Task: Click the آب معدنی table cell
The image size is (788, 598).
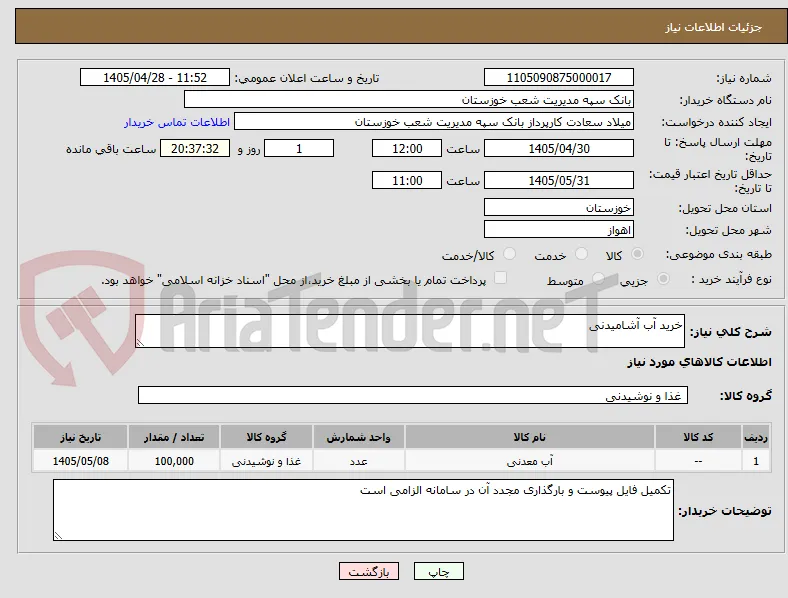Action: [x=530, y=461]
